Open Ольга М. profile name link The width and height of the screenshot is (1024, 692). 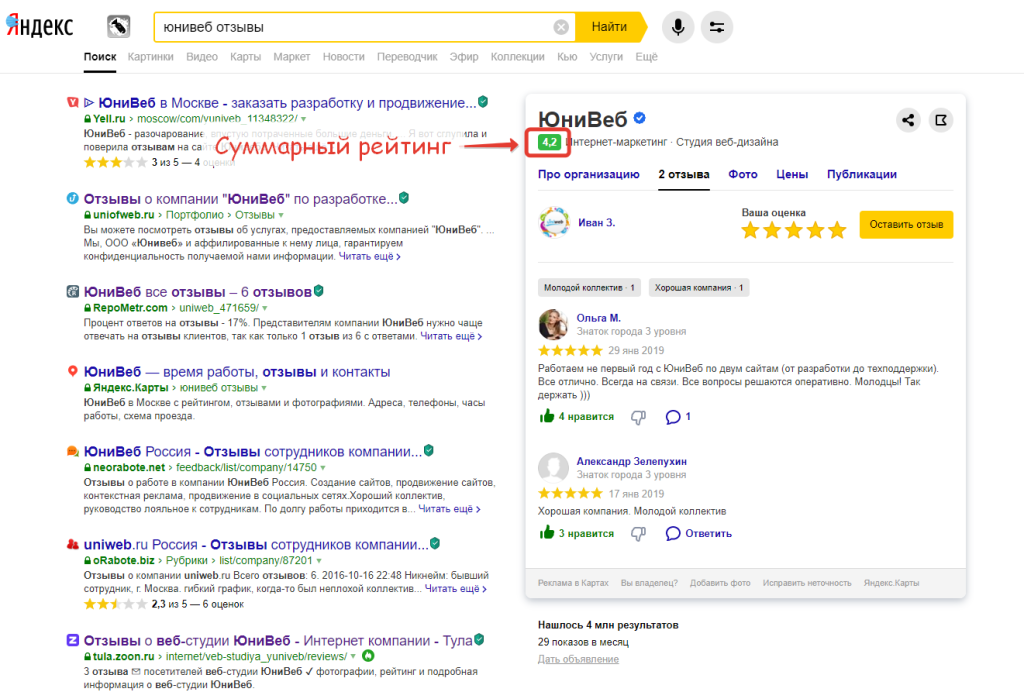pyautogui.click(x=598, y=318)
